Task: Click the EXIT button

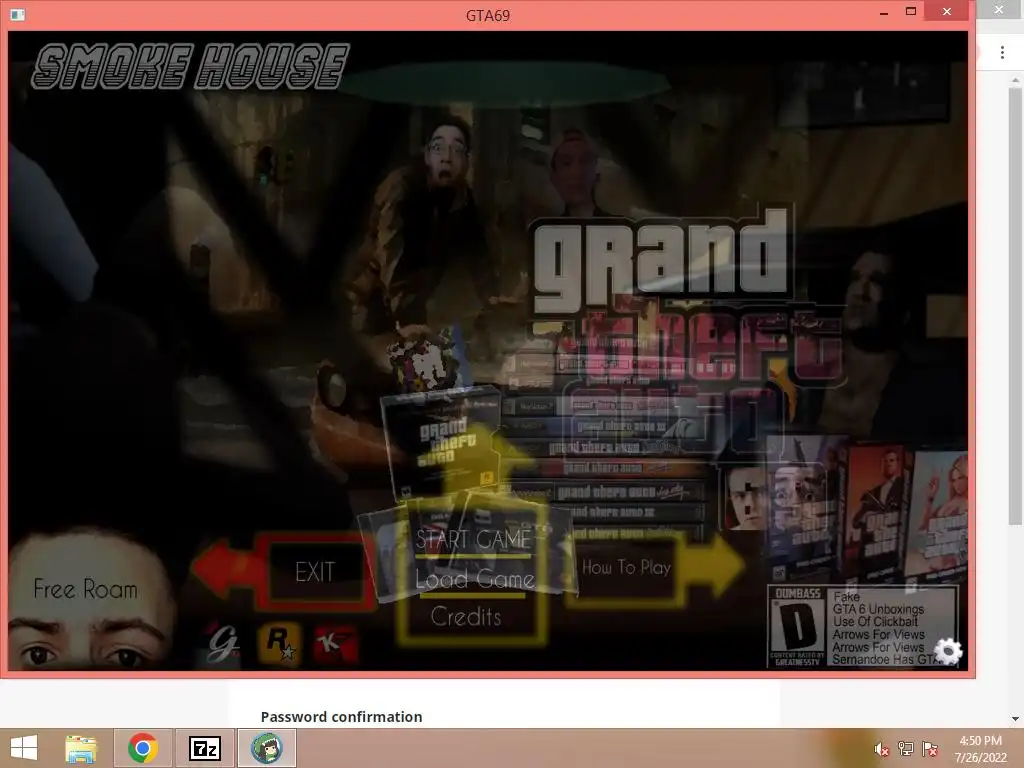Action: (315, 572)
